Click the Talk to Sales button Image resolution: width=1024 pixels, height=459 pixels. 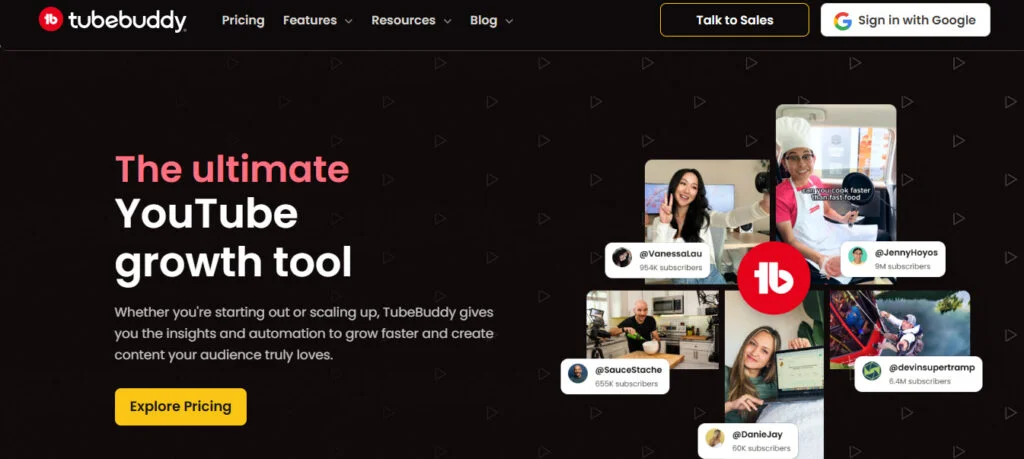pos(735,20)
